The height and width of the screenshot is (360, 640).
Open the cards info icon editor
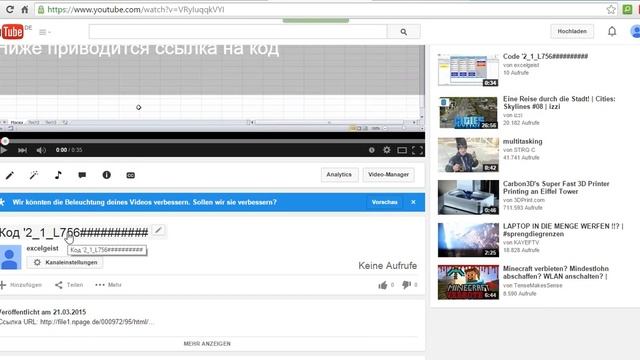click(107, 175)
